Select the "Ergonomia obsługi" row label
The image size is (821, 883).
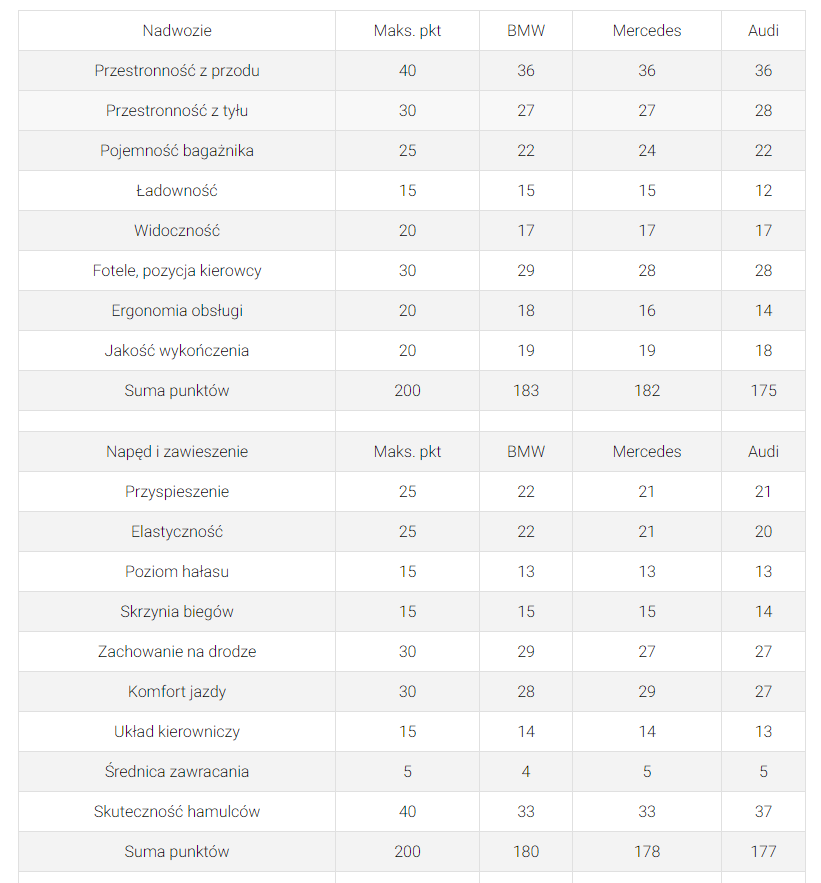pos(177,311)
